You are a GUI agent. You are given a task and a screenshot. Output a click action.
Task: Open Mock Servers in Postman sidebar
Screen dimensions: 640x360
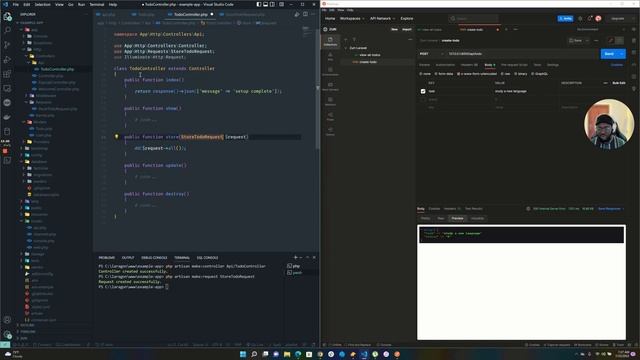330,87
